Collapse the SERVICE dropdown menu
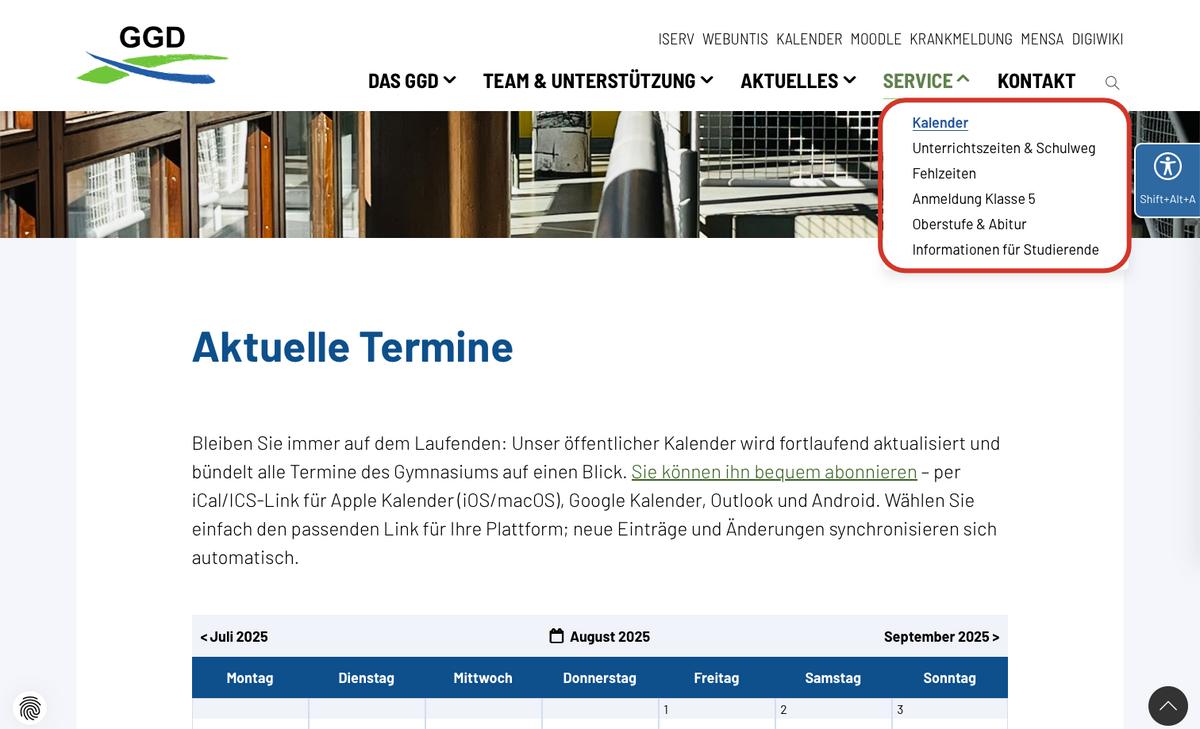1200x729 pixels. coord(925,81)
